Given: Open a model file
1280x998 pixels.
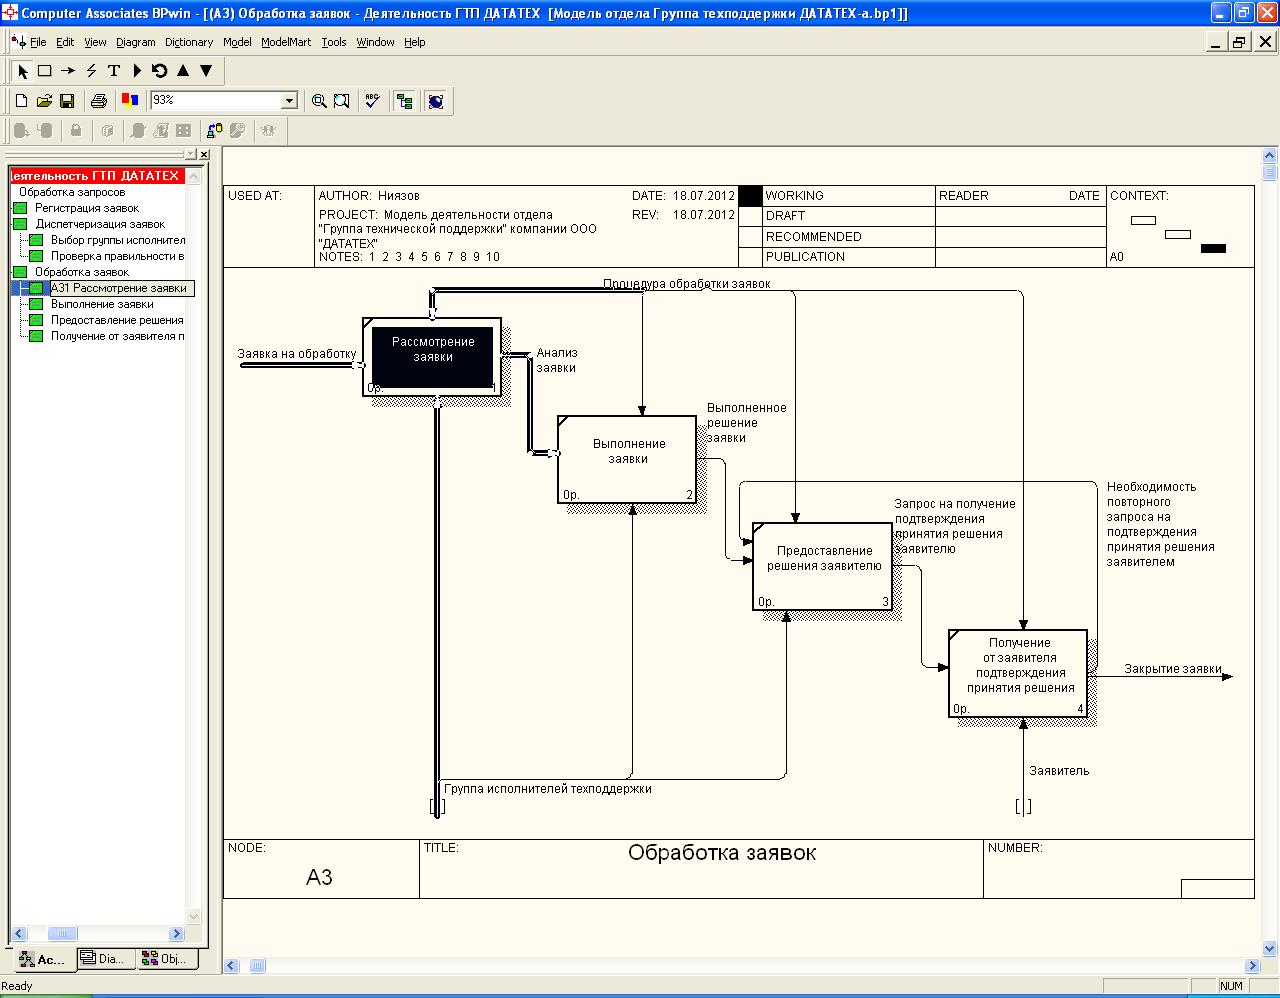Looking at the screenshot, I should [x=44, y=101].
